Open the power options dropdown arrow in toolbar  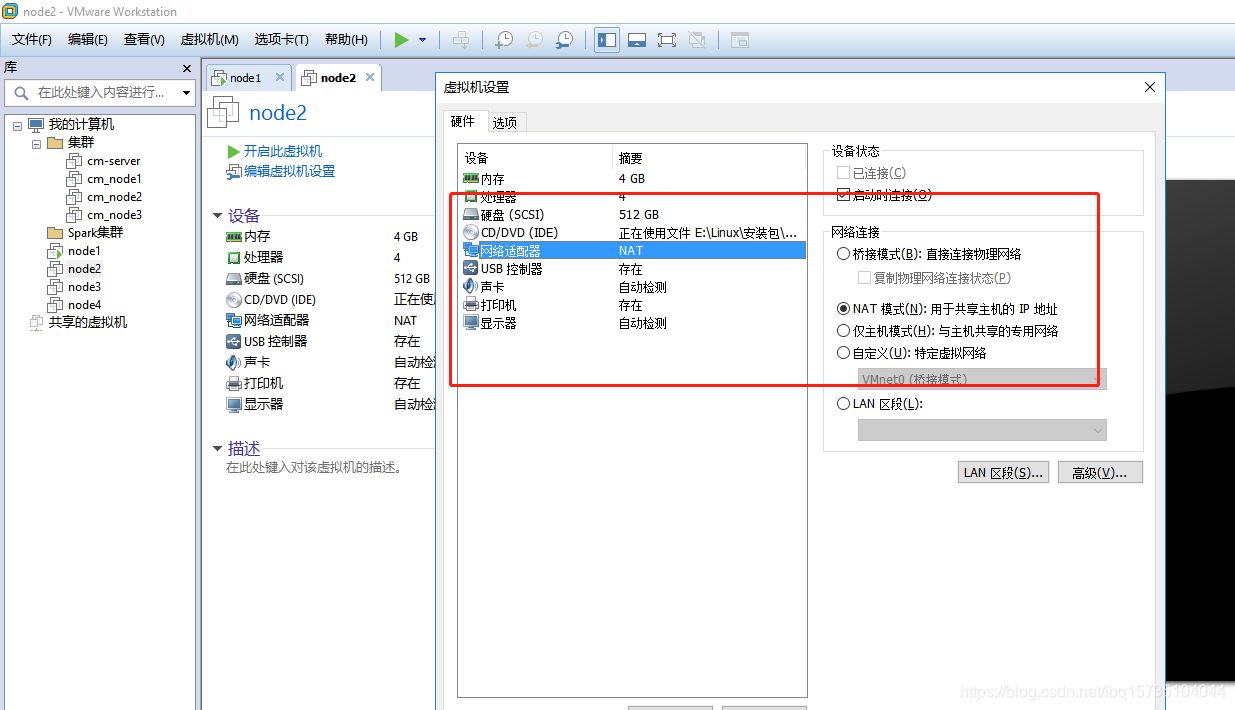[422, 40]
